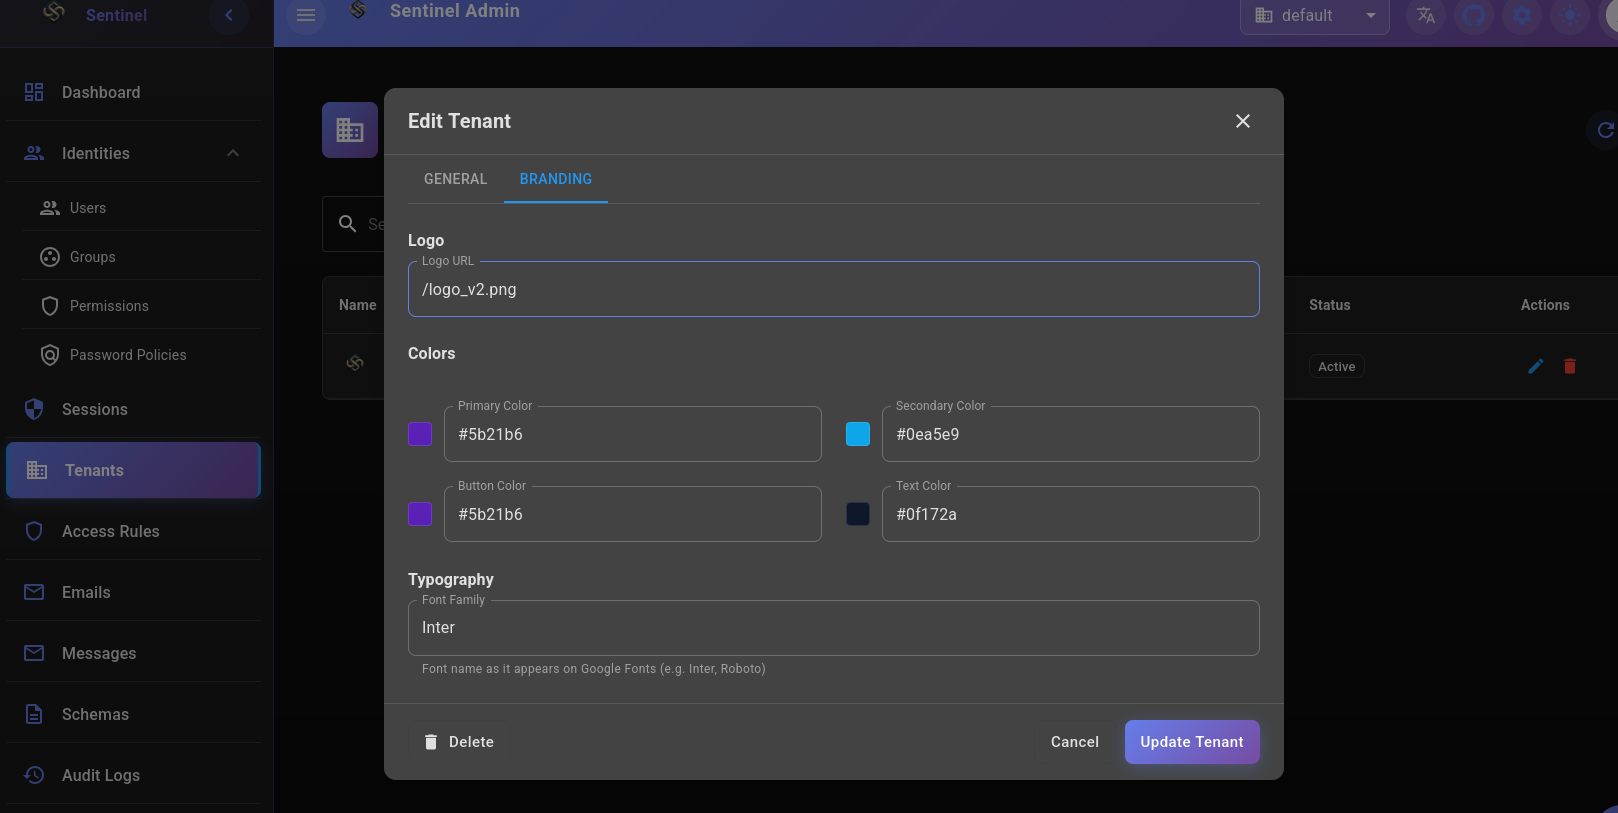1618x813 pixels.
Task: Click the tenants page building icon
Action: pos(350,130)
